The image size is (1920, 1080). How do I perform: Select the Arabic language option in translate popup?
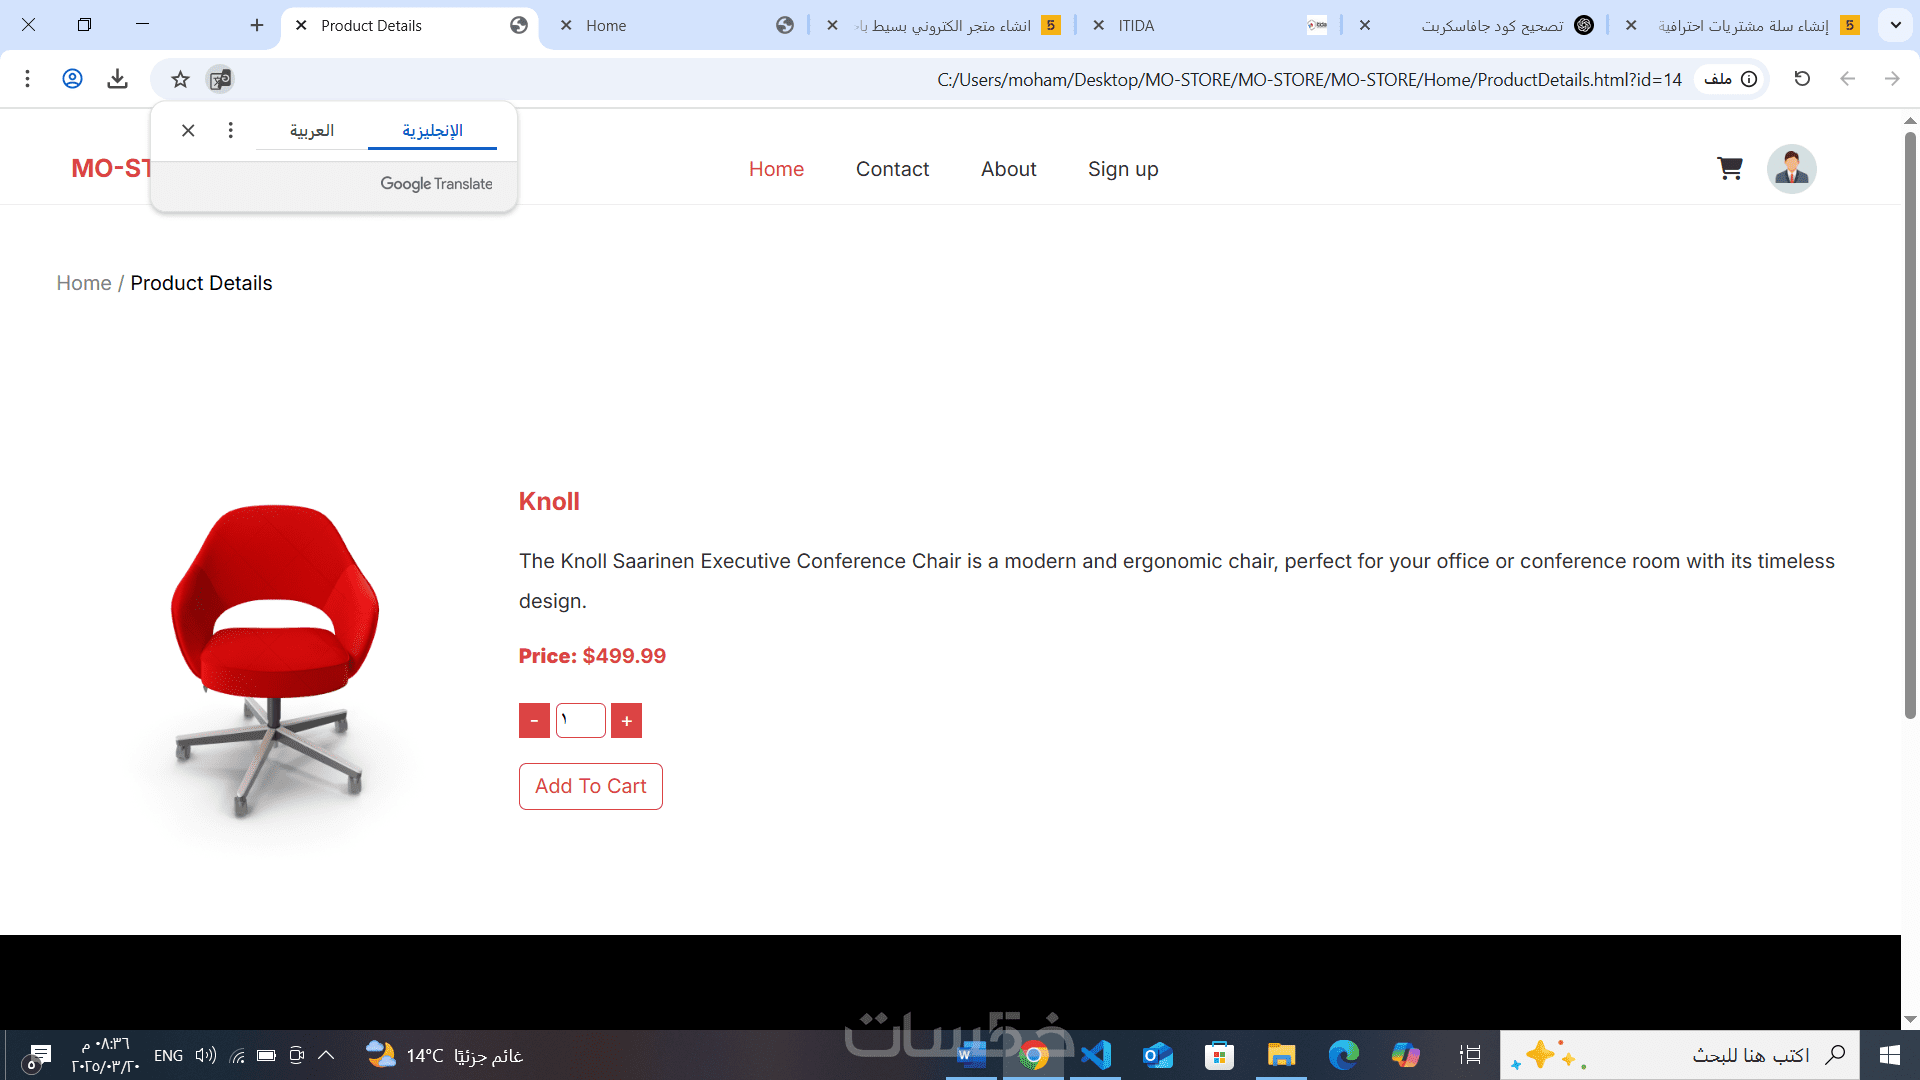click(312, 131)
